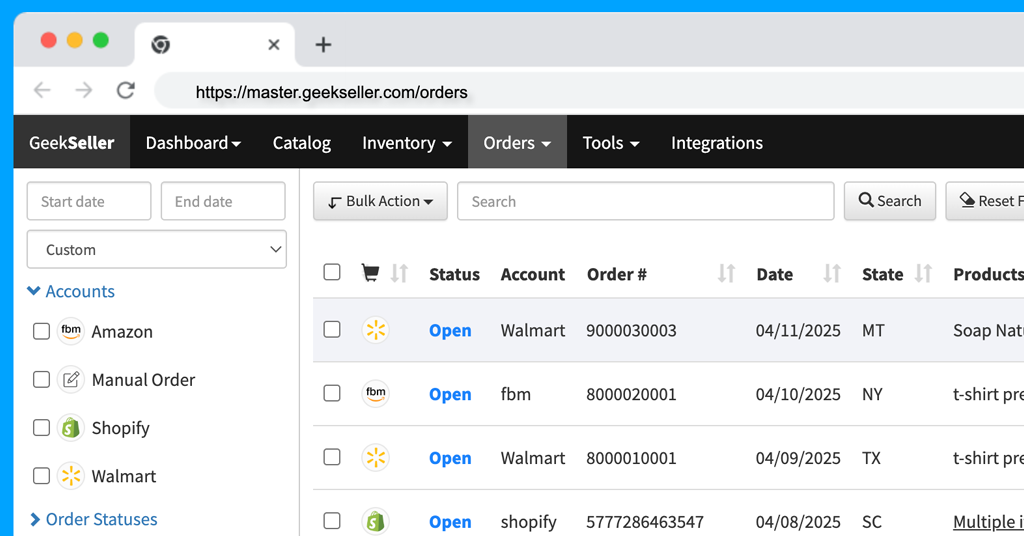Click the orders Search text field

coord(646,201)
